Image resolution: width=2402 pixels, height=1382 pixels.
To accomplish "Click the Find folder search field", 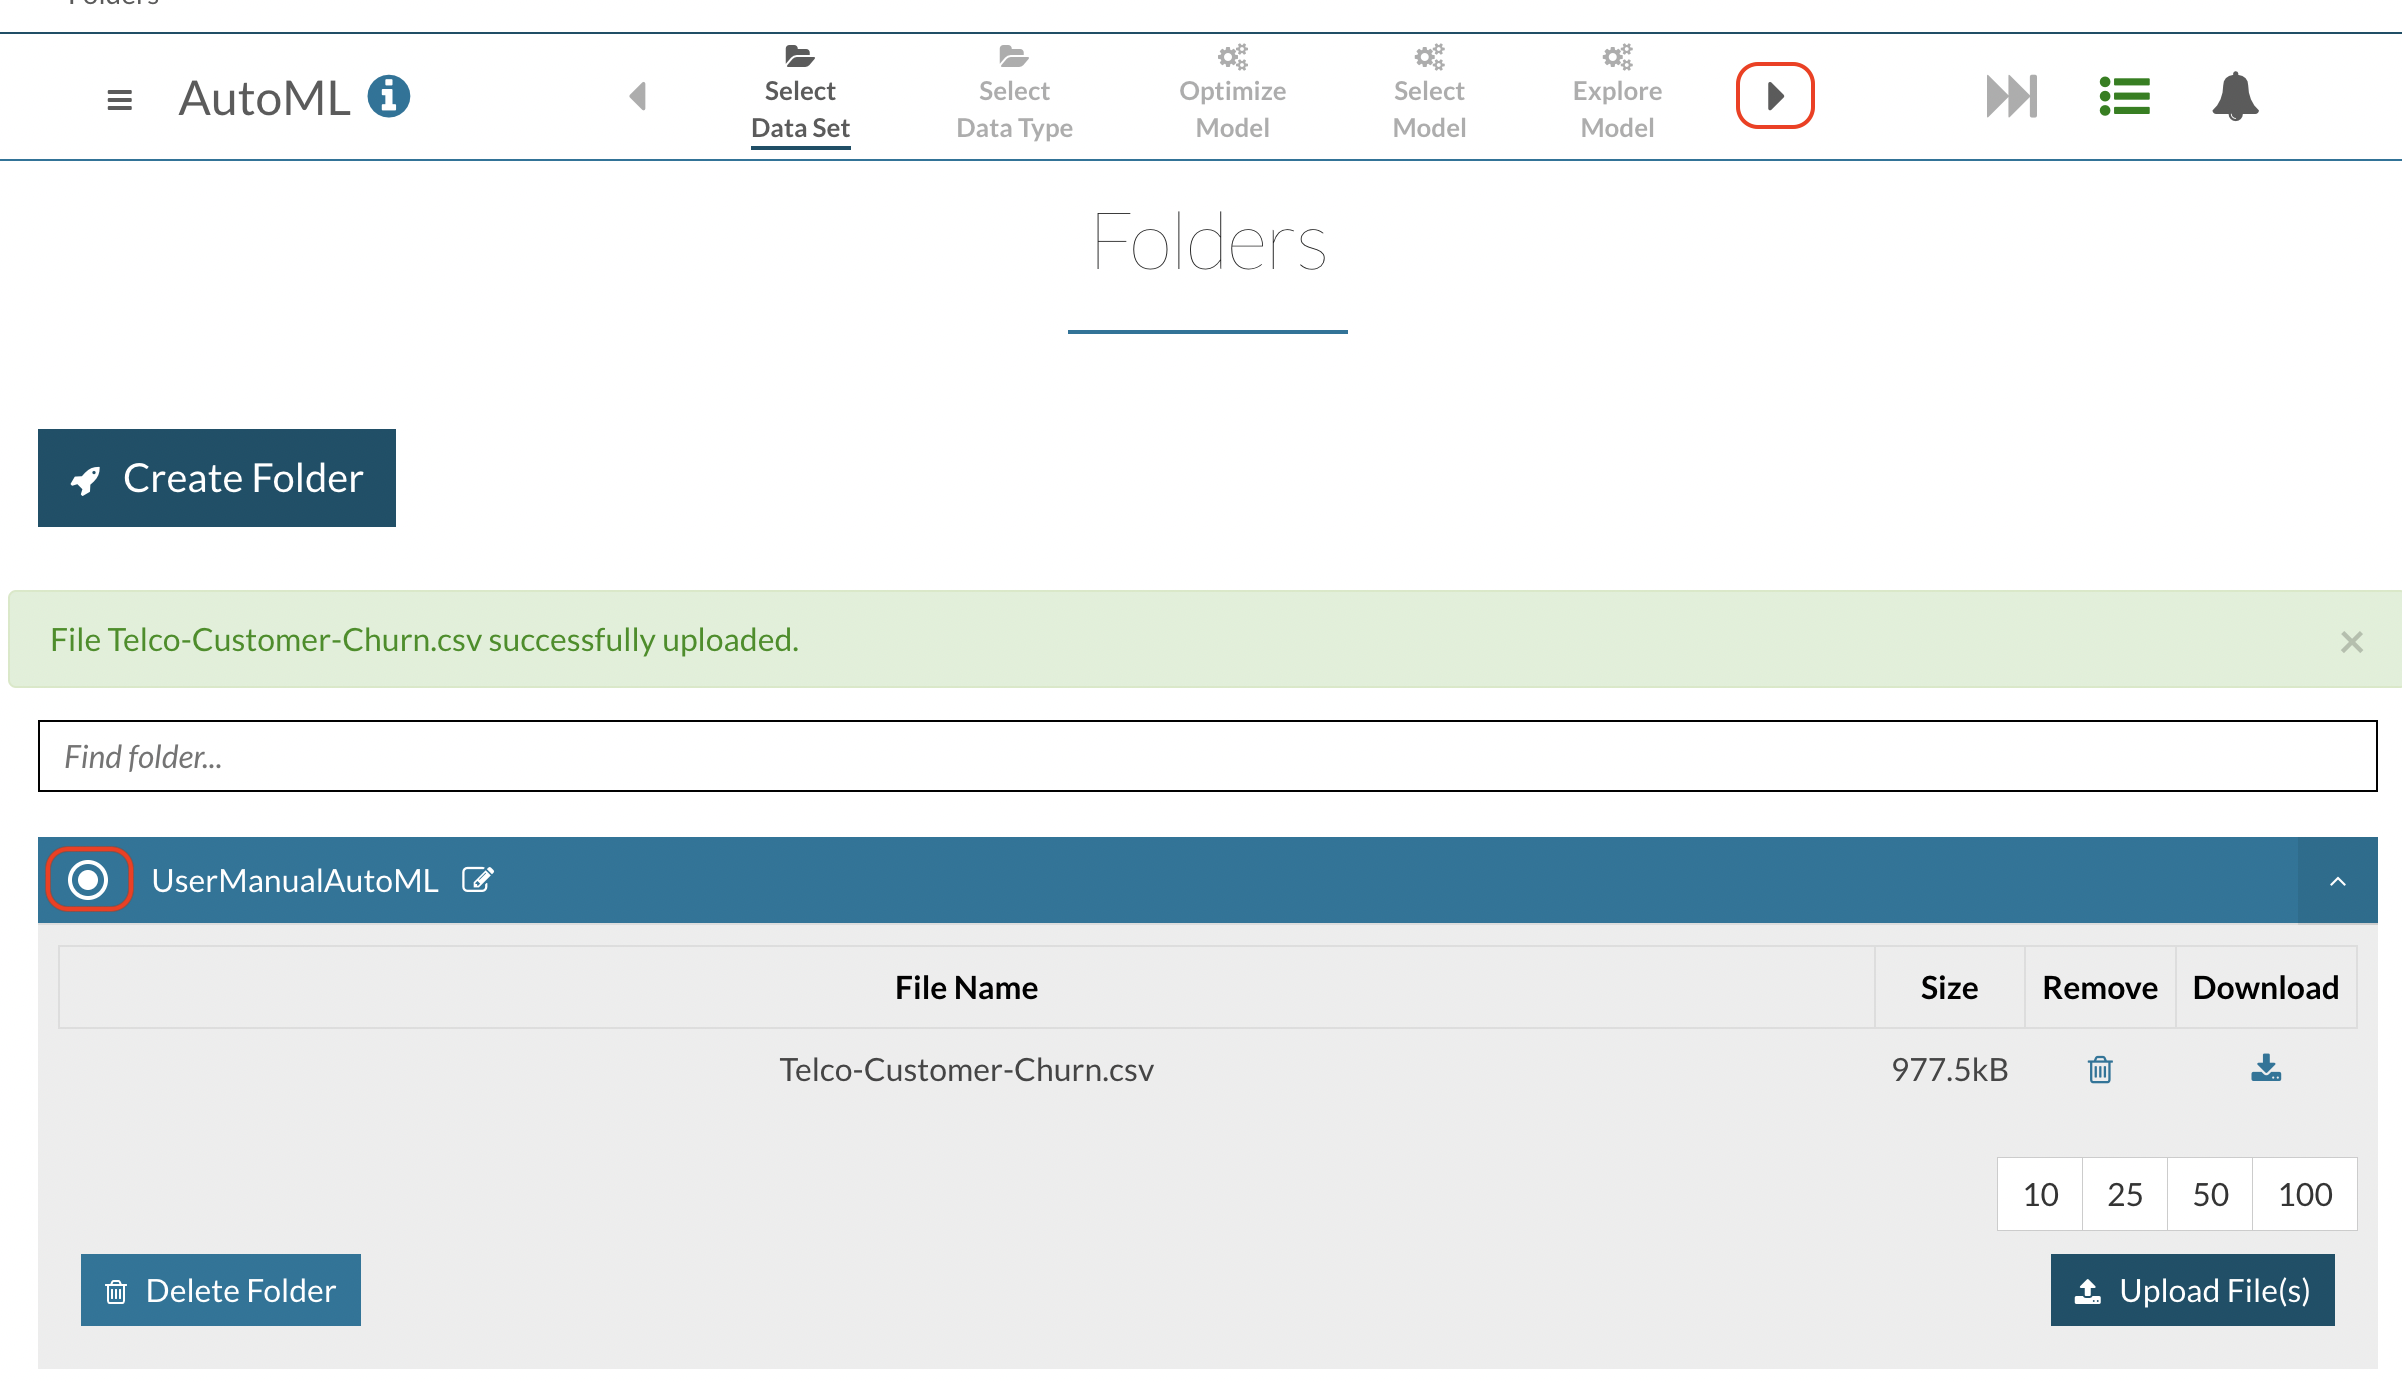I will coord(1207,756).
